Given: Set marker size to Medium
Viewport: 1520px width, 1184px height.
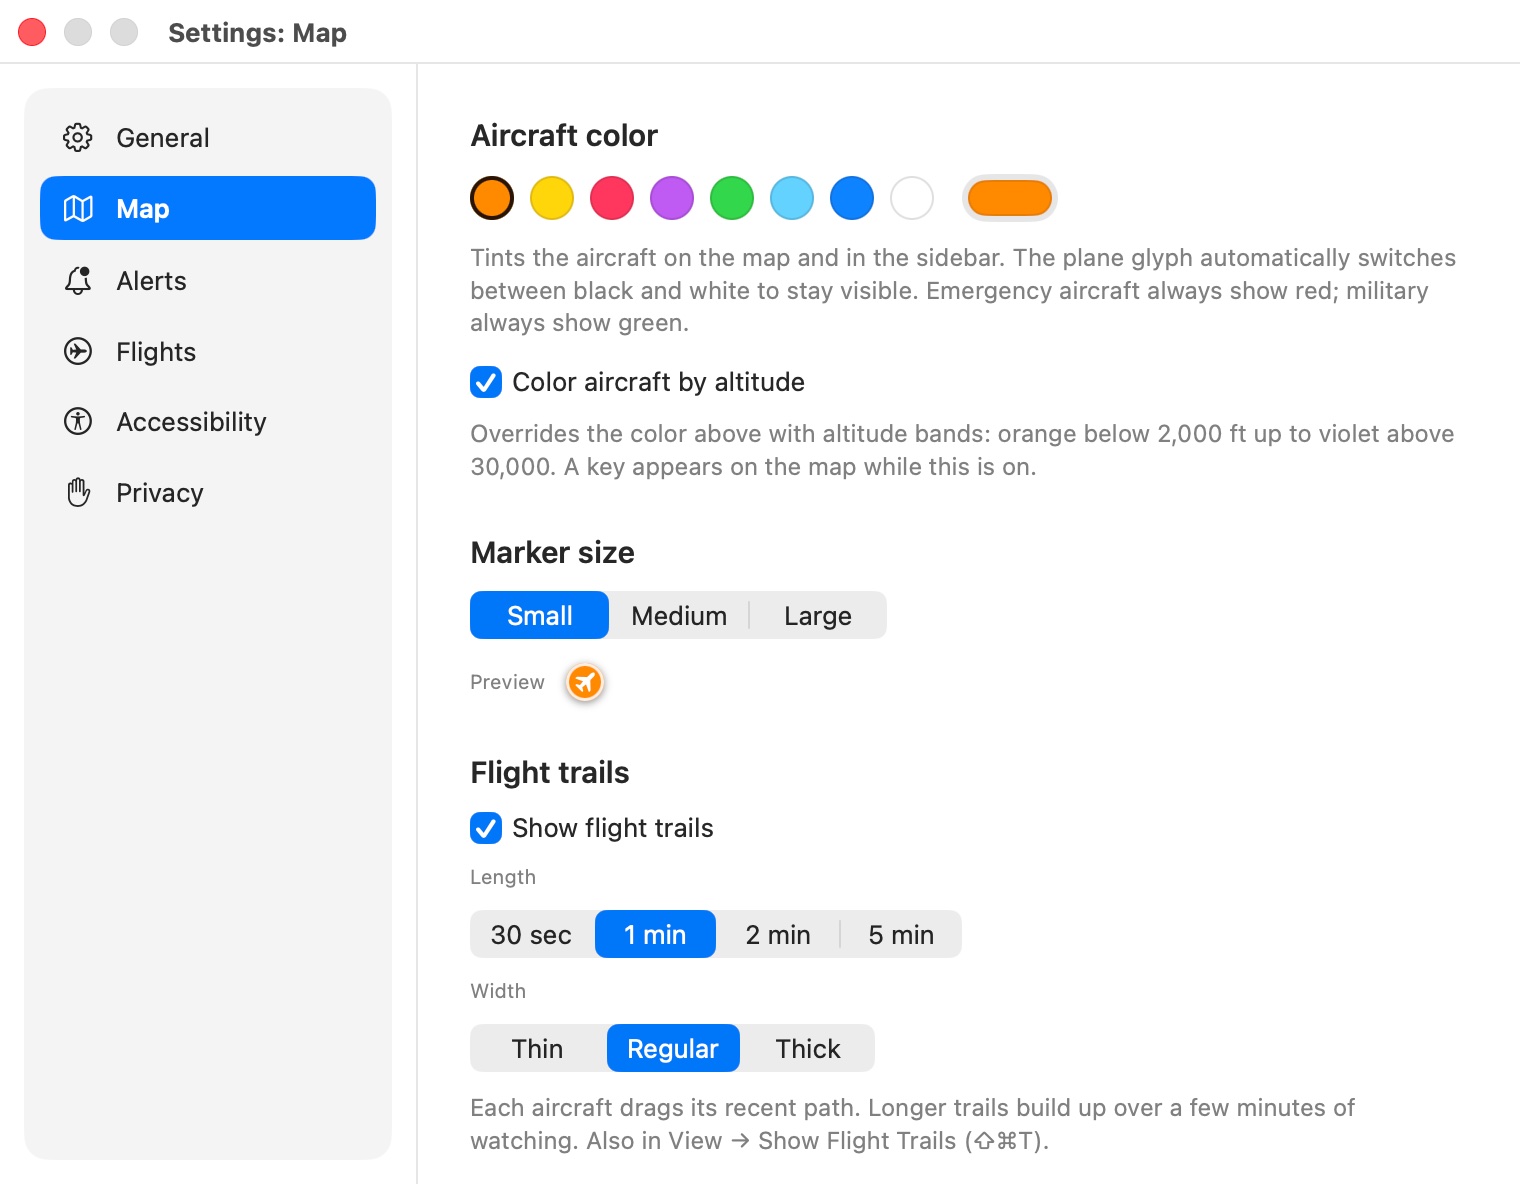Looking at the screenshot, I should coord(679,615).
